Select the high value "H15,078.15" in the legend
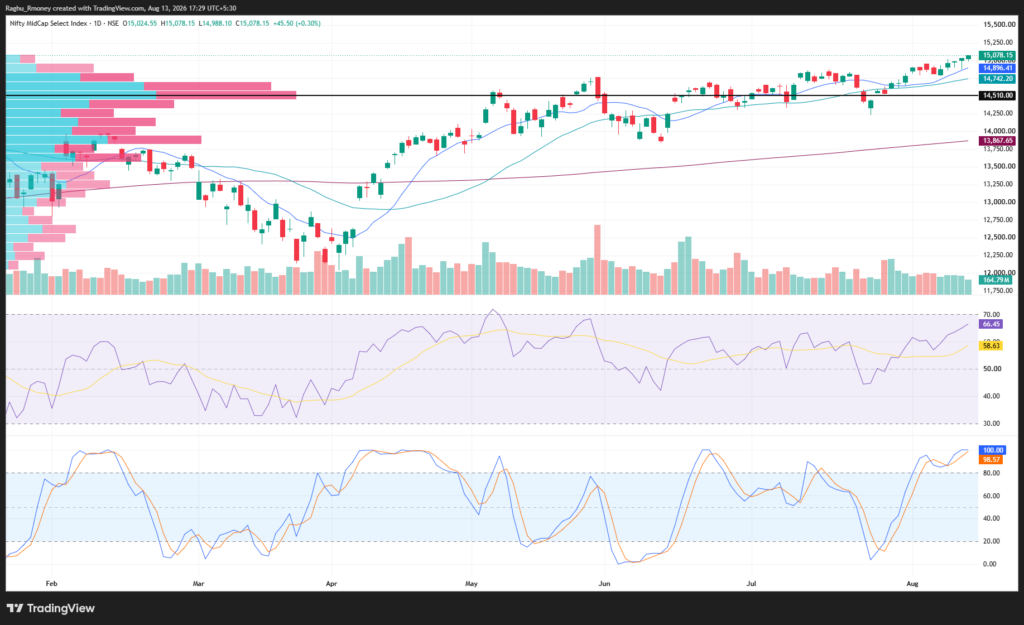Viewport: 1024px width, 625px height. point(178,23)
